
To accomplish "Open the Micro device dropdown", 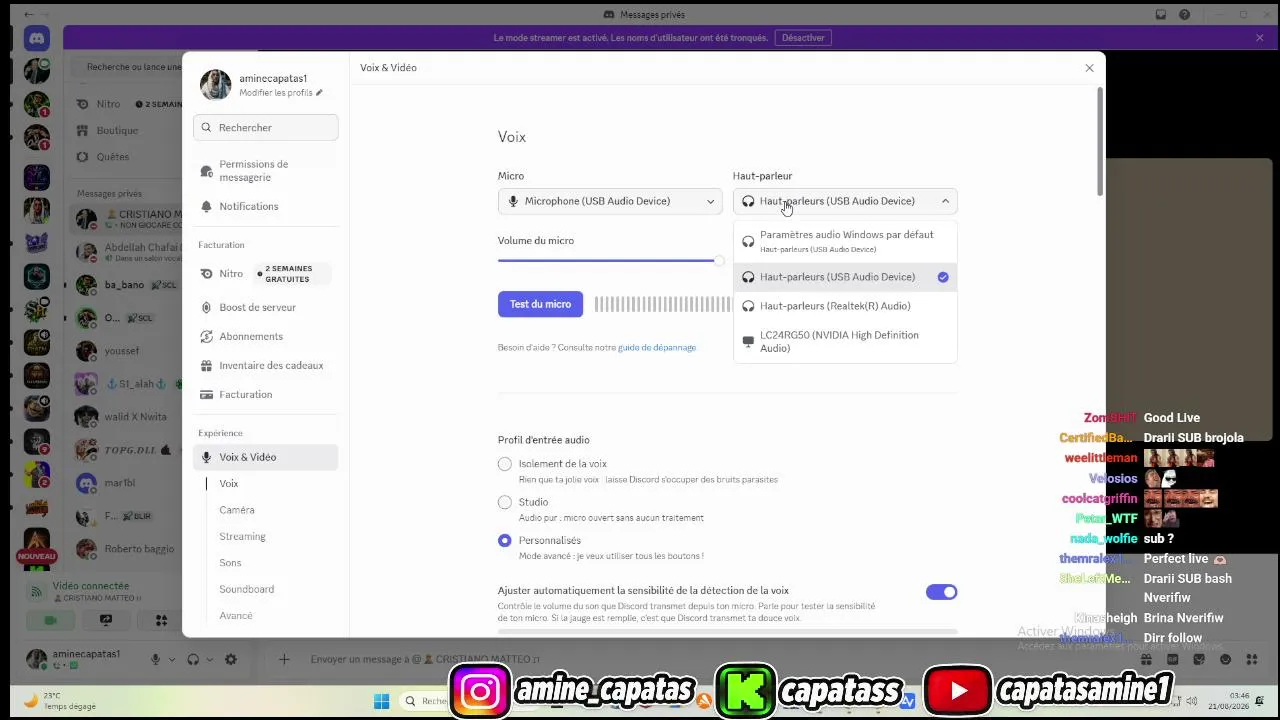I will coord(610,201).
